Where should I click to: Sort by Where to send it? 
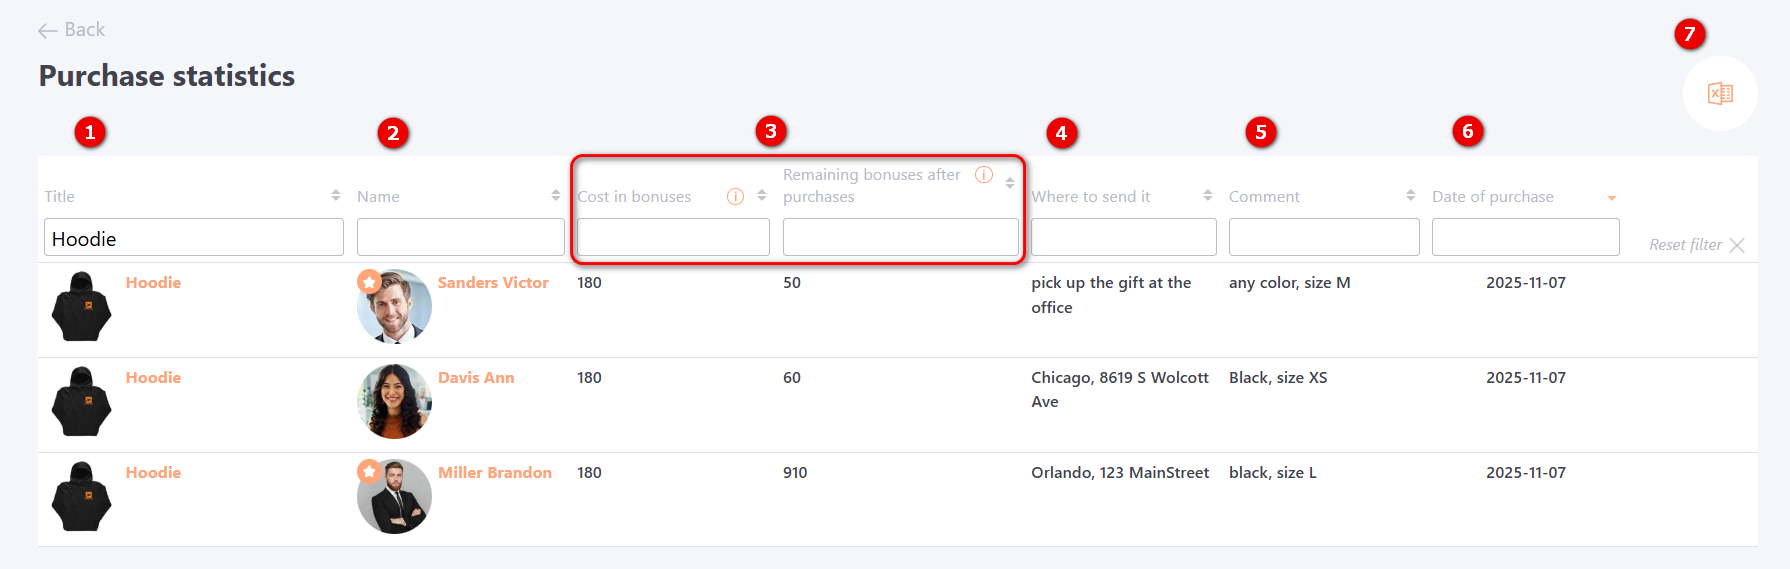click(x=1208, y=196)
